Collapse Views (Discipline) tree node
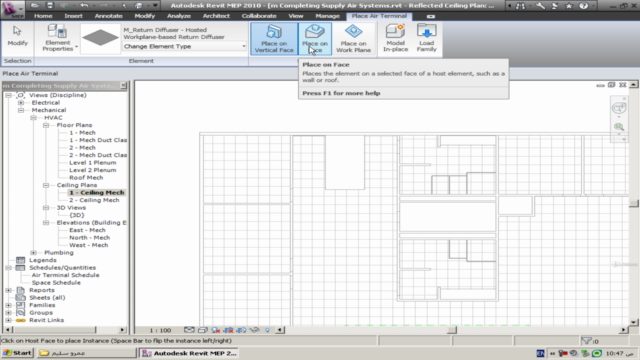The width and height of the screenshot is (640, 360). pos(8,95)
